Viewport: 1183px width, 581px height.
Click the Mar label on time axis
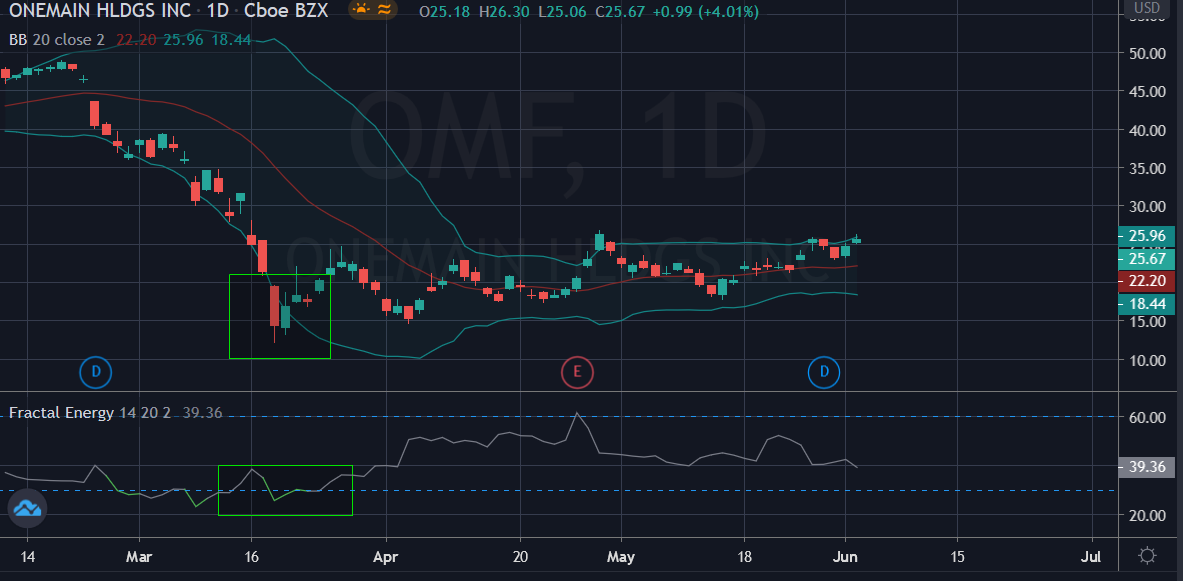(x=140, y=558)
